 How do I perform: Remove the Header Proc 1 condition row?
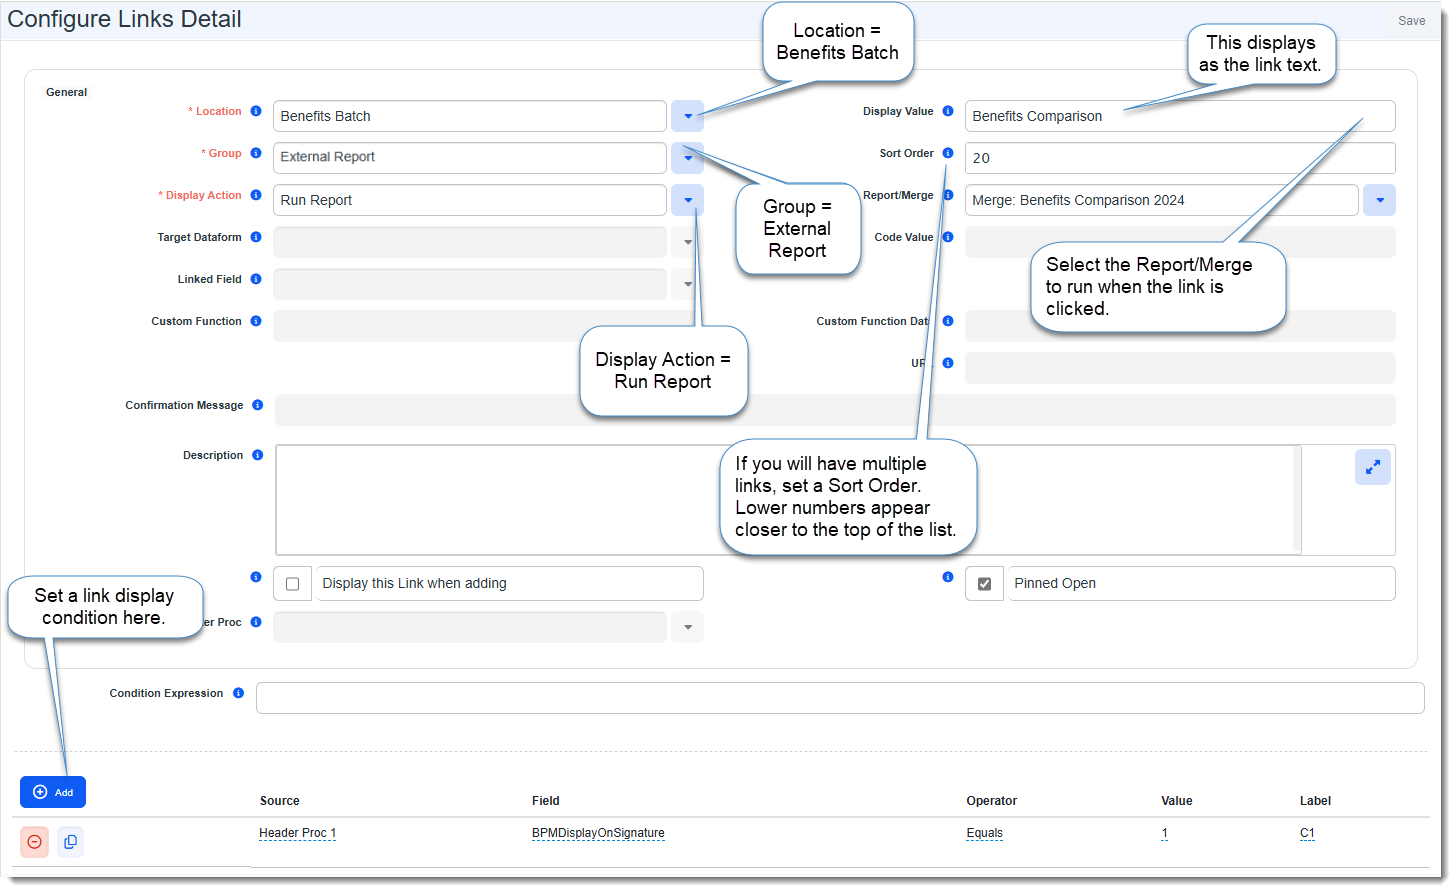pos(34,842)
